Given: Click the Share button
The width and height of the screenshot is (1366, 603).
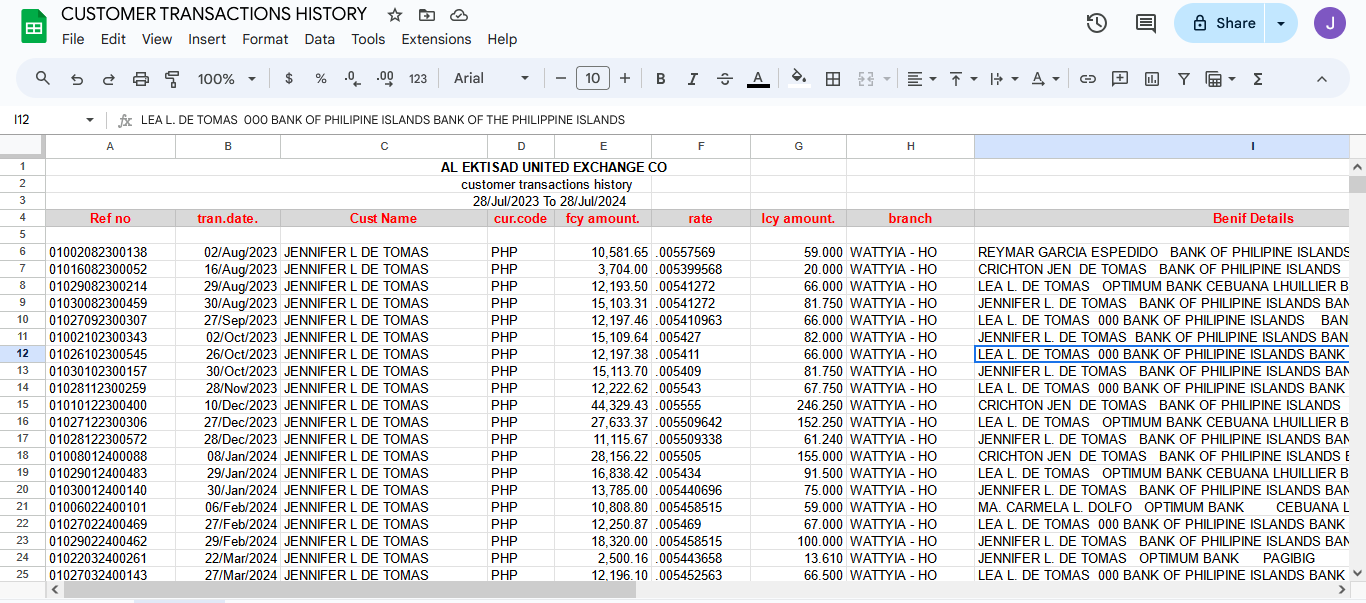Looking at the screenshot, I should click(1222, 23).
